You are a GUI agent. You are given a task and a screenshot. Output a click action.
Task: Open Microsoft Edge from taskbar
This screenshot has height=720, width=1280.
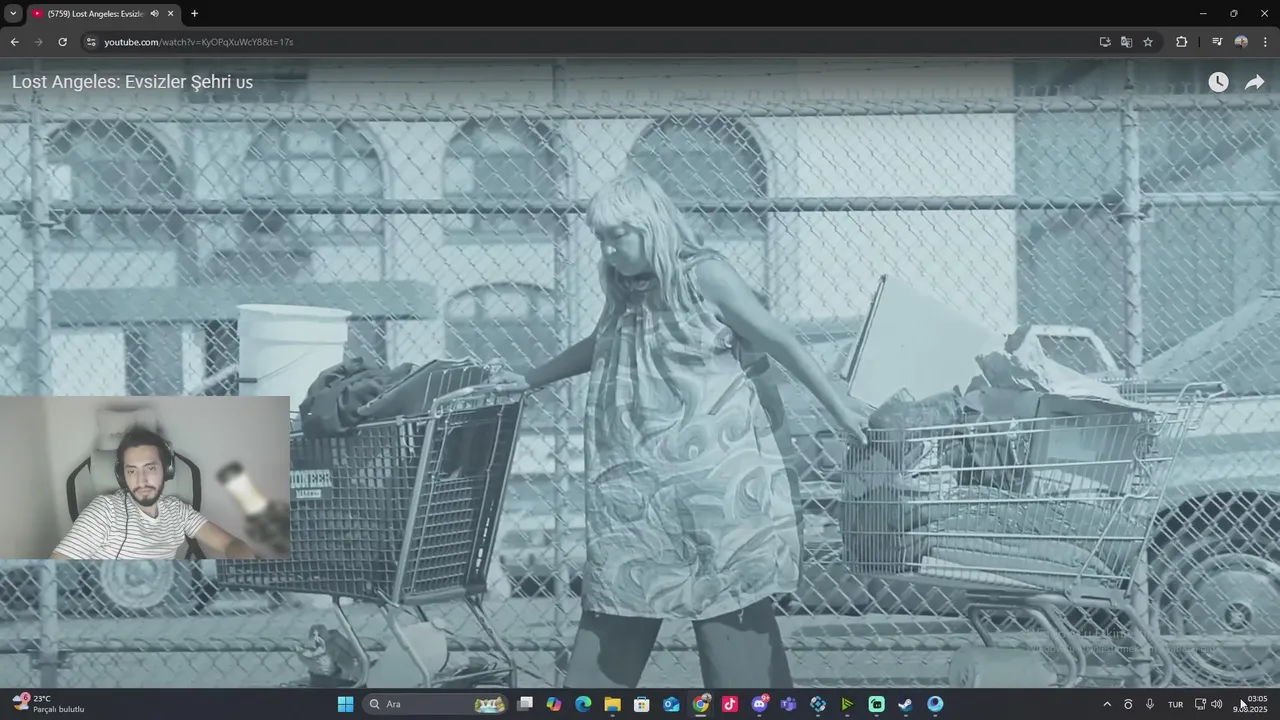pyautogui.click(x=583, y=704)
